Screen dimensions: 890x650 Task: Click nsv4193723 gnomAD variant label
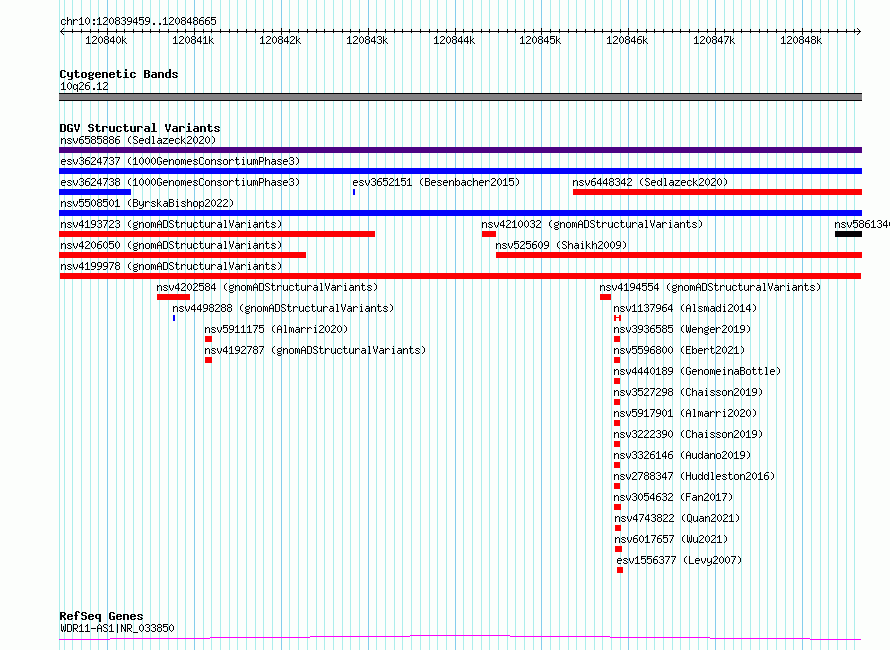[x=171, y=224]
